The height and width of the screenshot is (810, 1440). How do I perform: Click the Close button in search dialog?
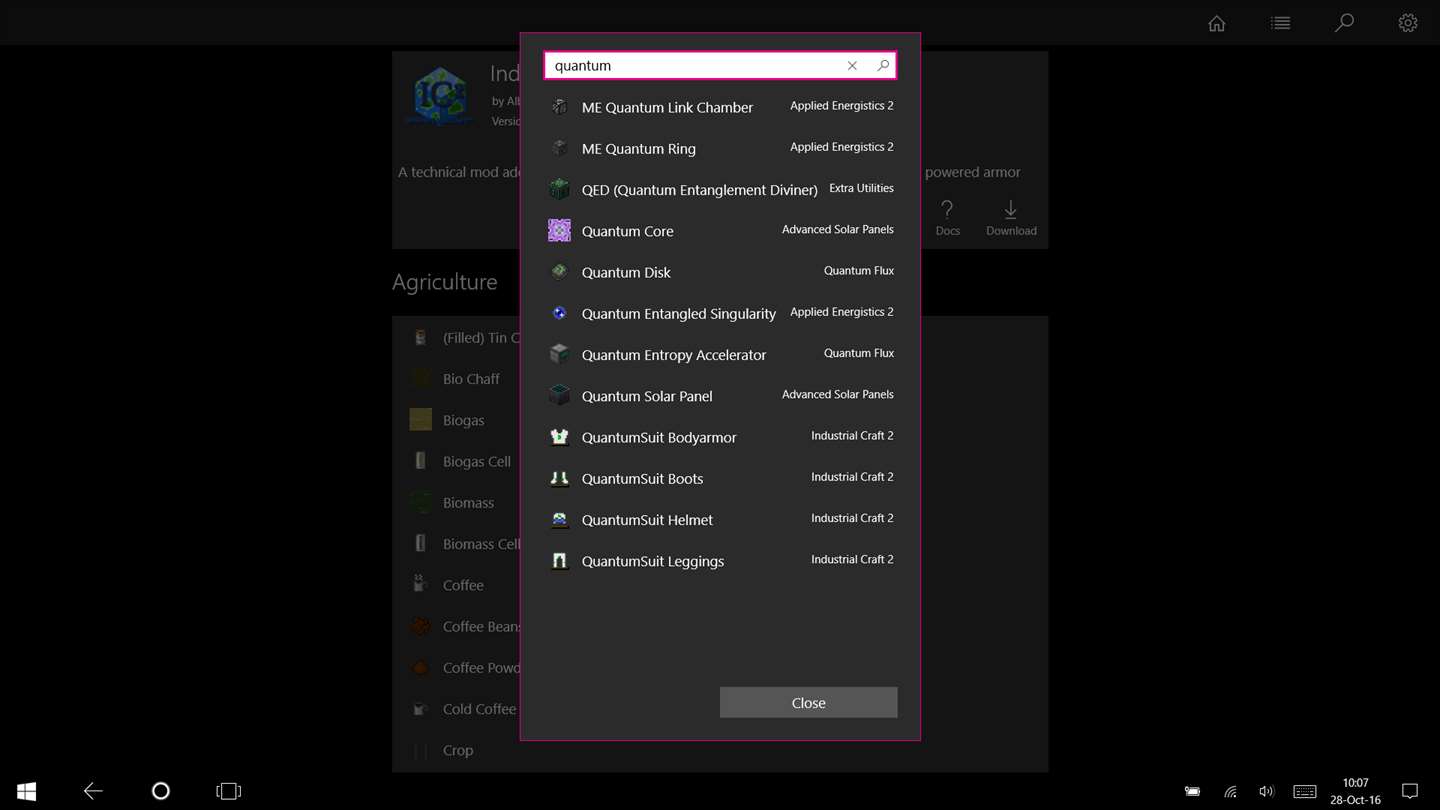click(808, 702)
